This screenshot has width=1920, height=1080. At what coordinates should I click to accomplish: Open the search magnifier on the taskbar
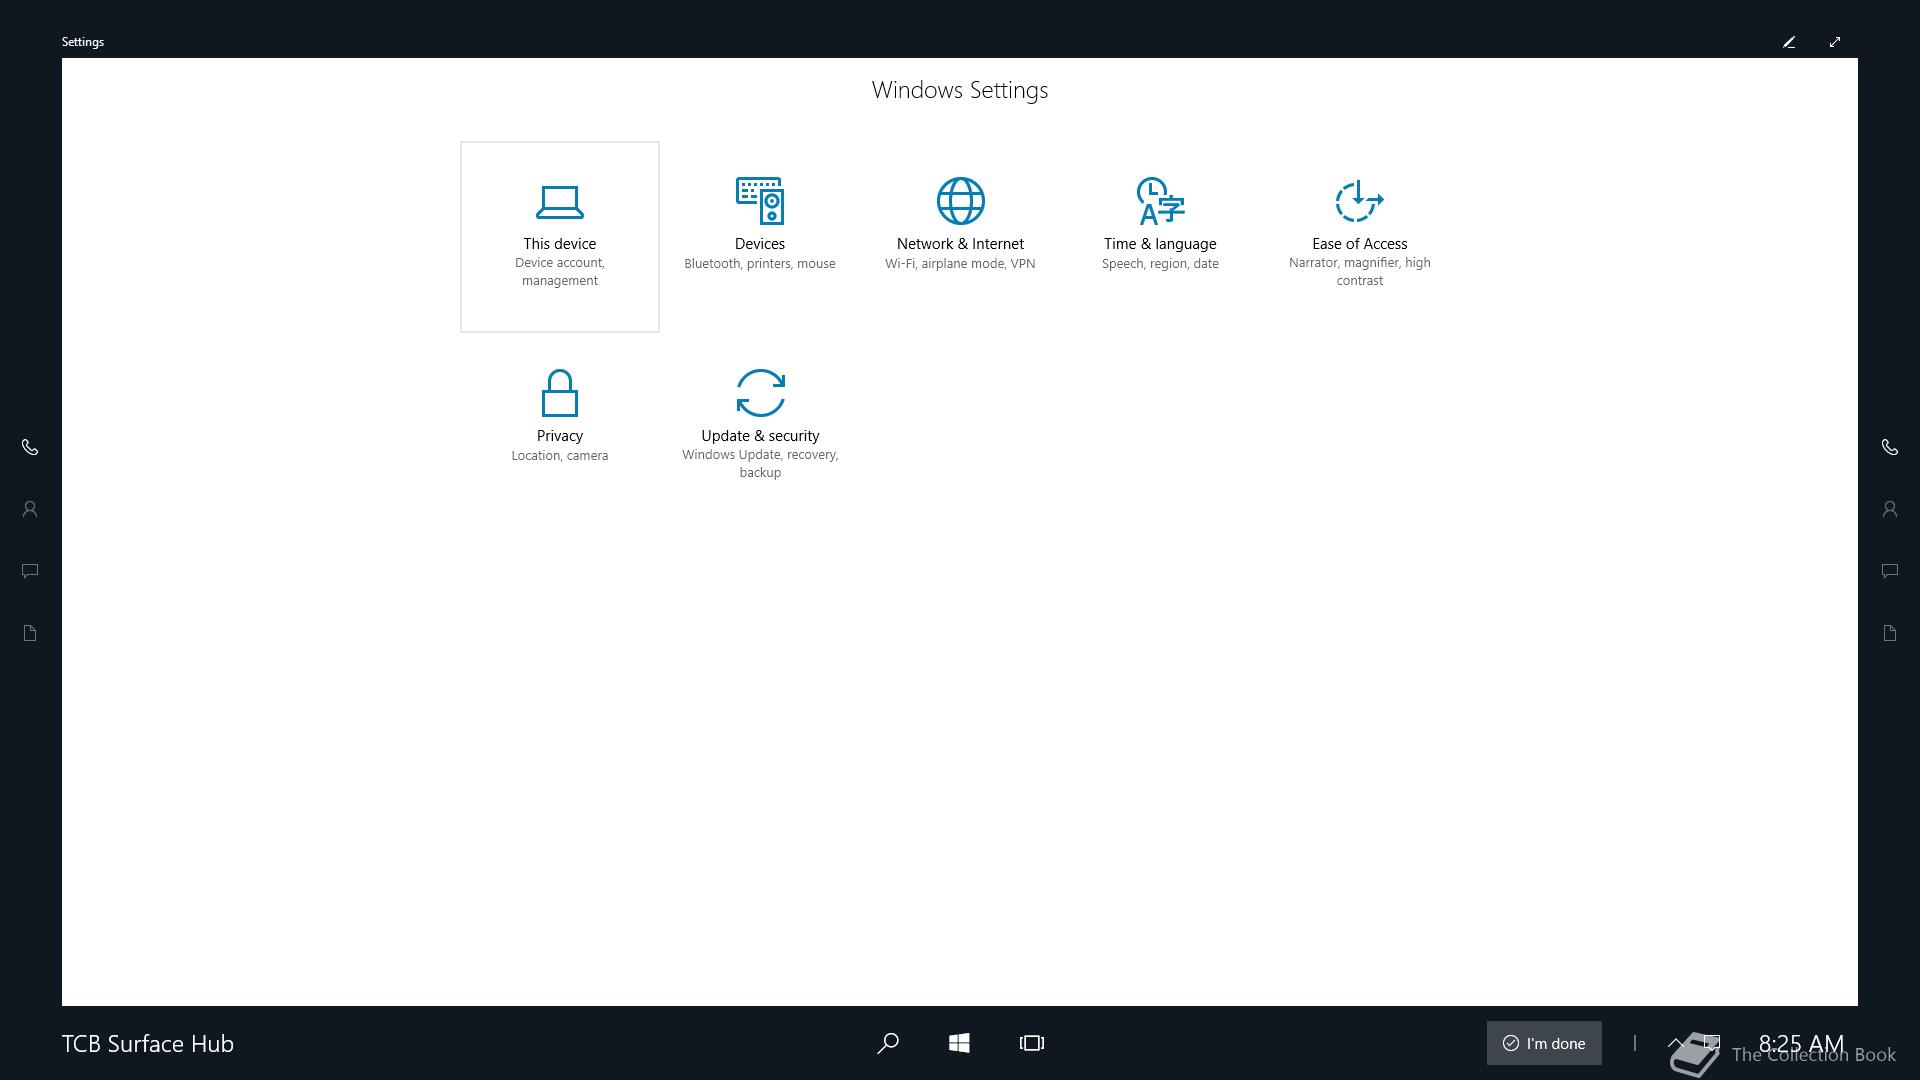tap(887, 1043)
